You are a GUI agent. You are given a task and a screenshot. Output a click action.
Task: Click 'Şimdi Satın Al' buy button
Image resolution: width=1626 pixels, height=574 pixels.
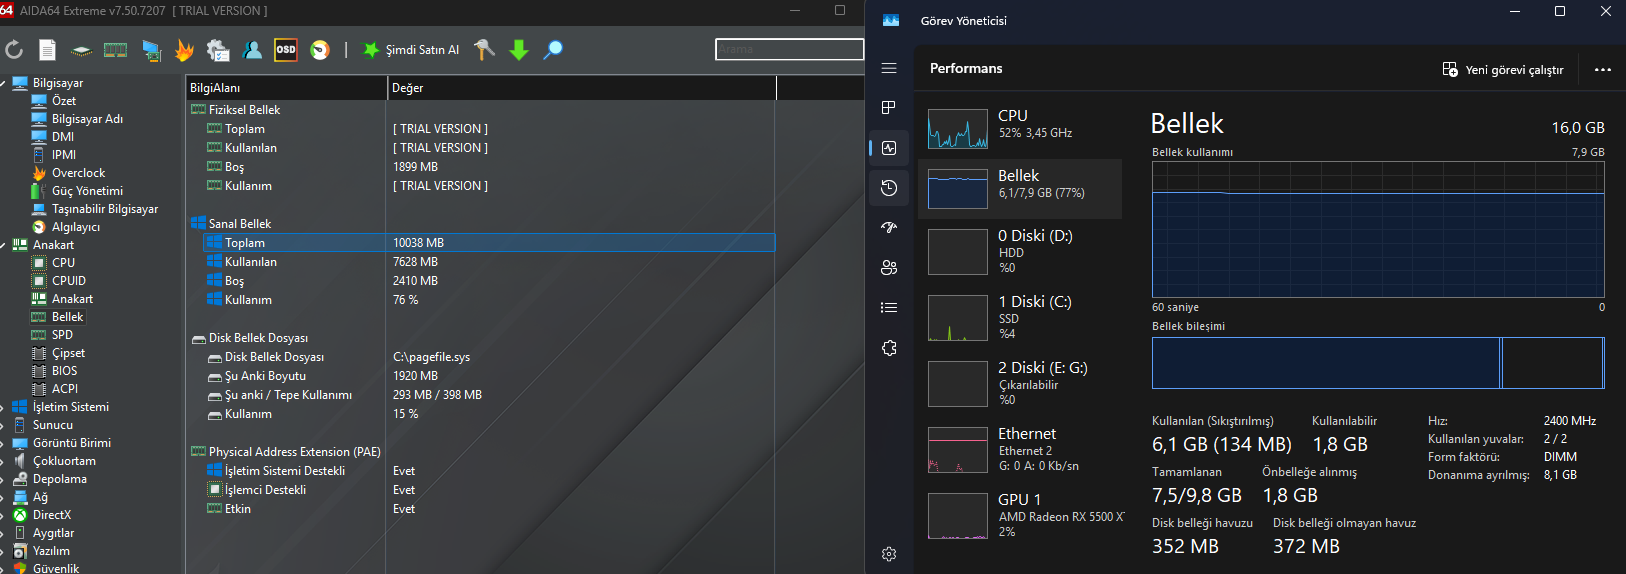(x=411, y=49)
